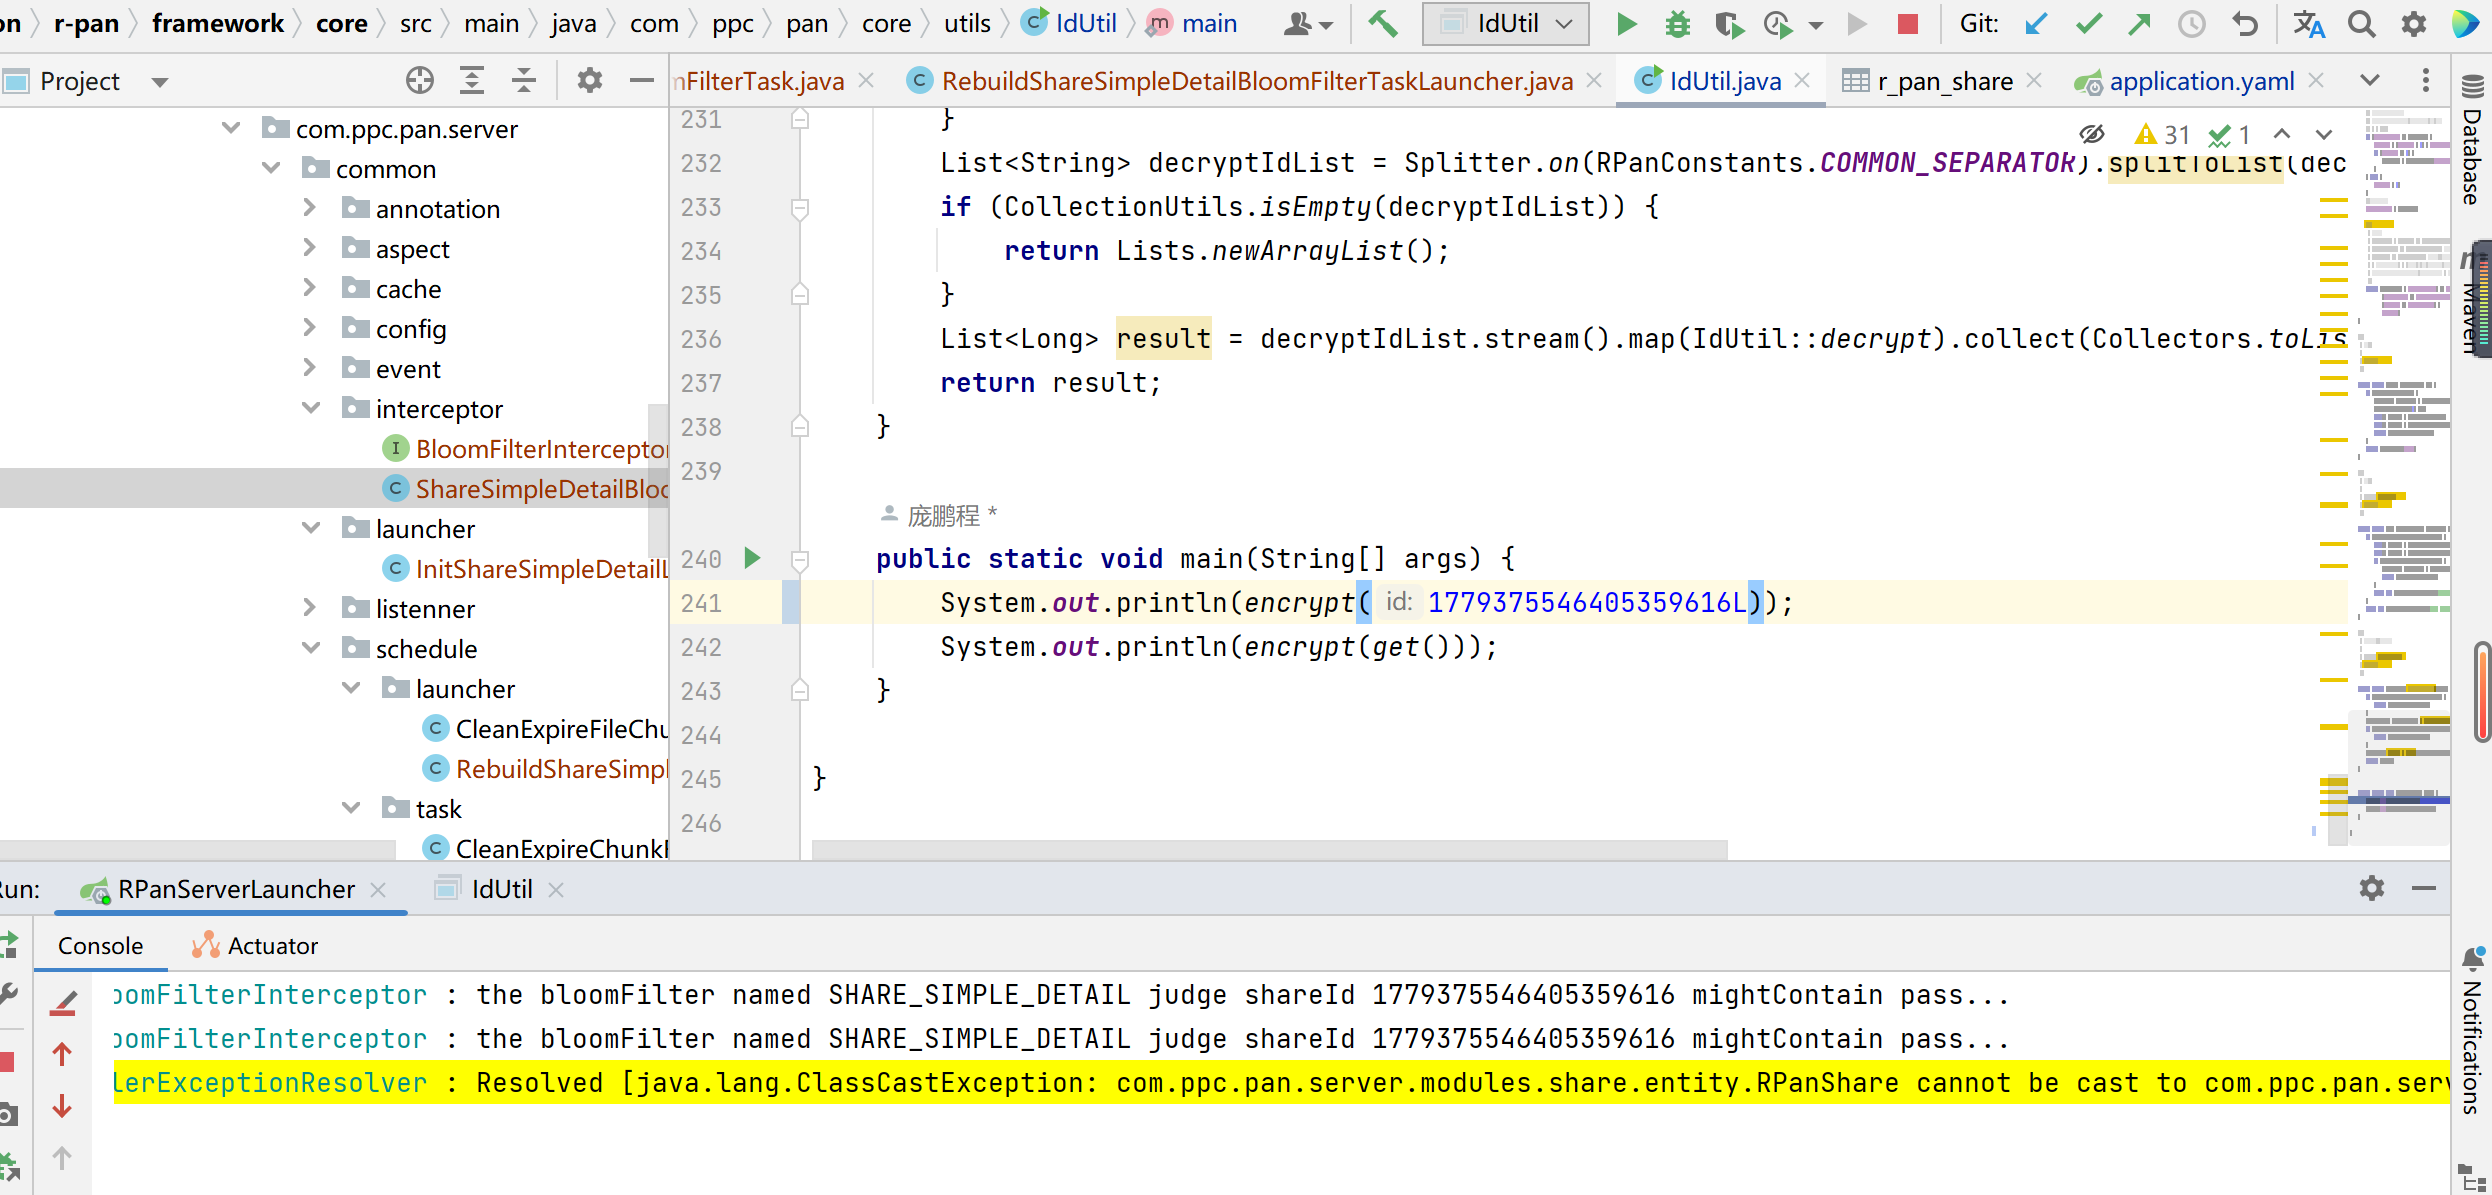Collapse the schedule folder
The width and height of the screenshot is (2492, 1195).
(x=311, y=648)
